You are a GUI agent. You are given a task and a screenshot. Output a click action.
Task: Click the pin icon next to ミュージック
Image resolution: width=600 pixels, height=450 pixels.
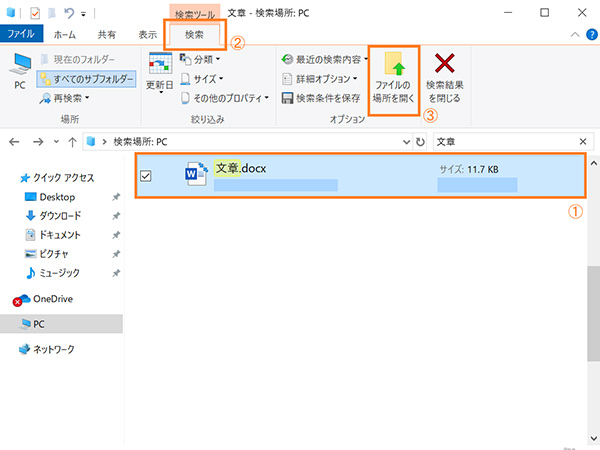[116, 273]
